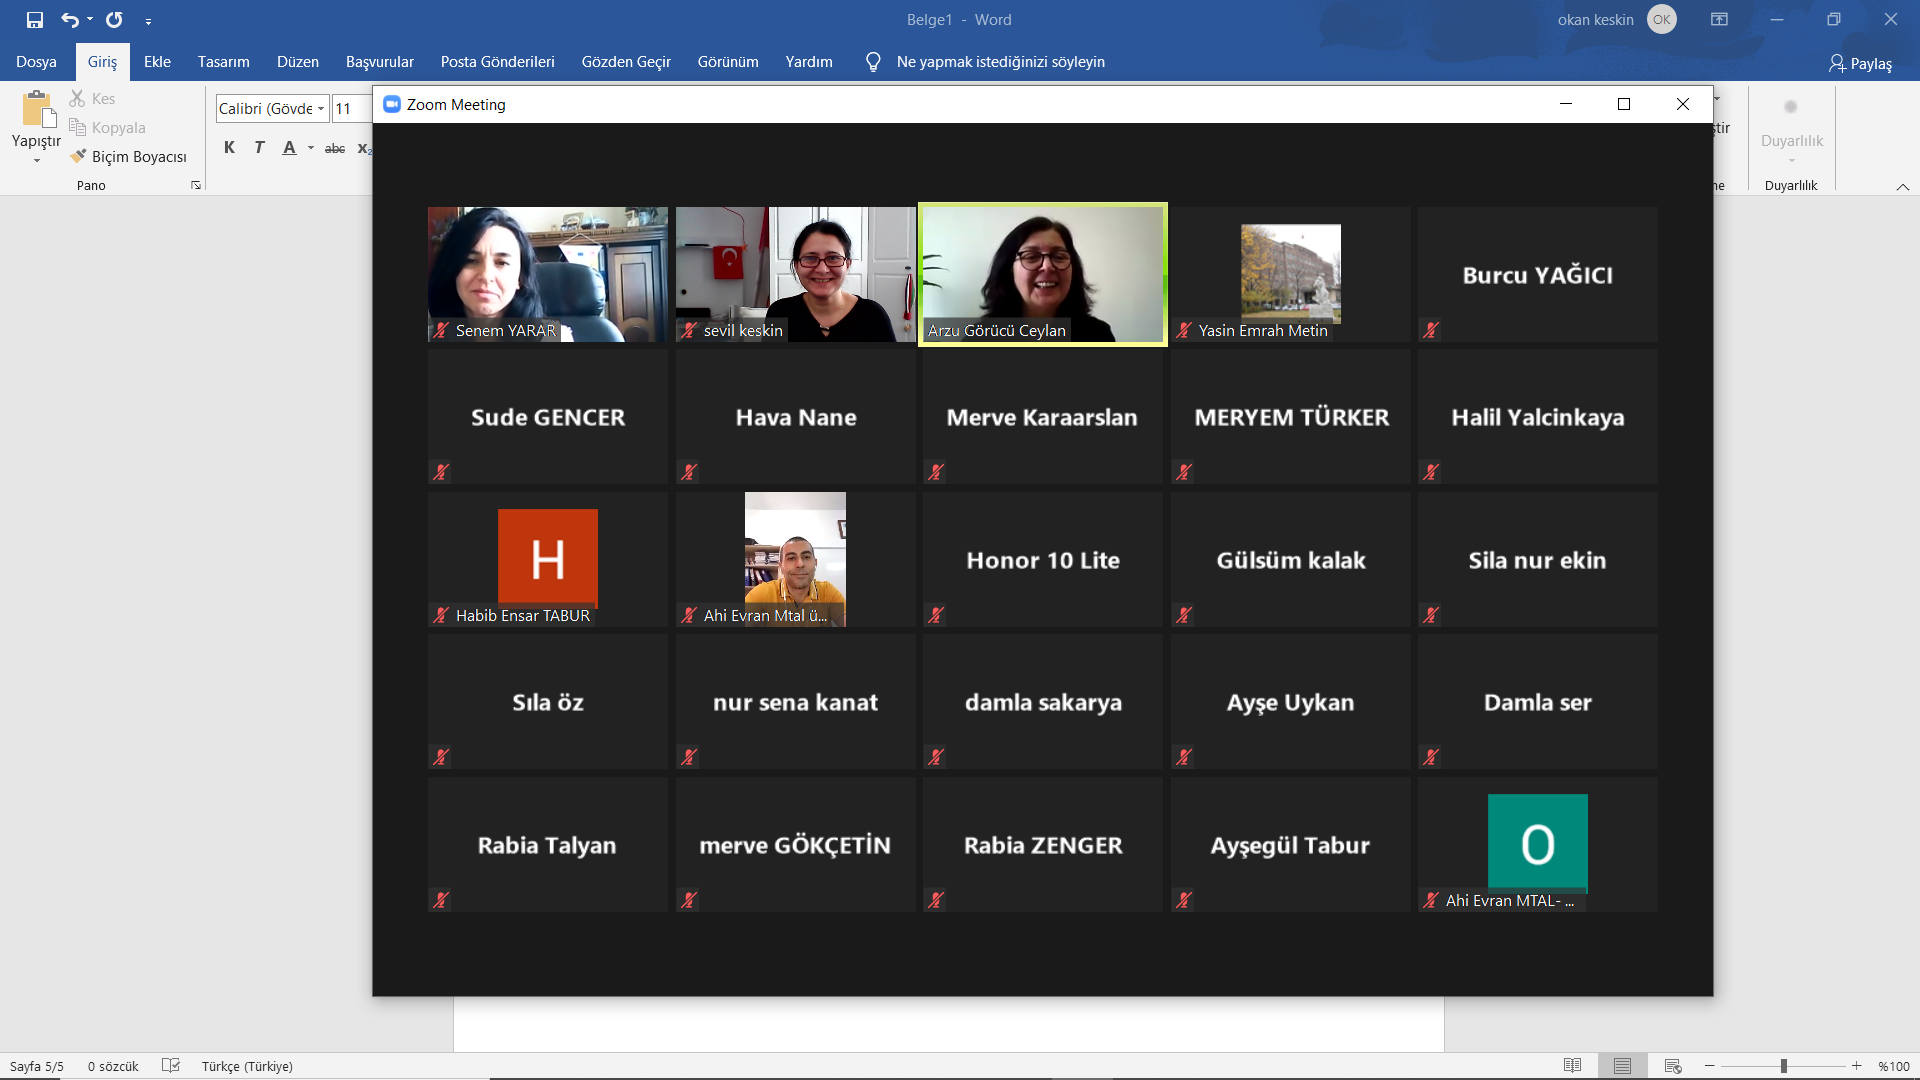Click the Türkçe (Türkiye) language indicator

(247, 1066)
